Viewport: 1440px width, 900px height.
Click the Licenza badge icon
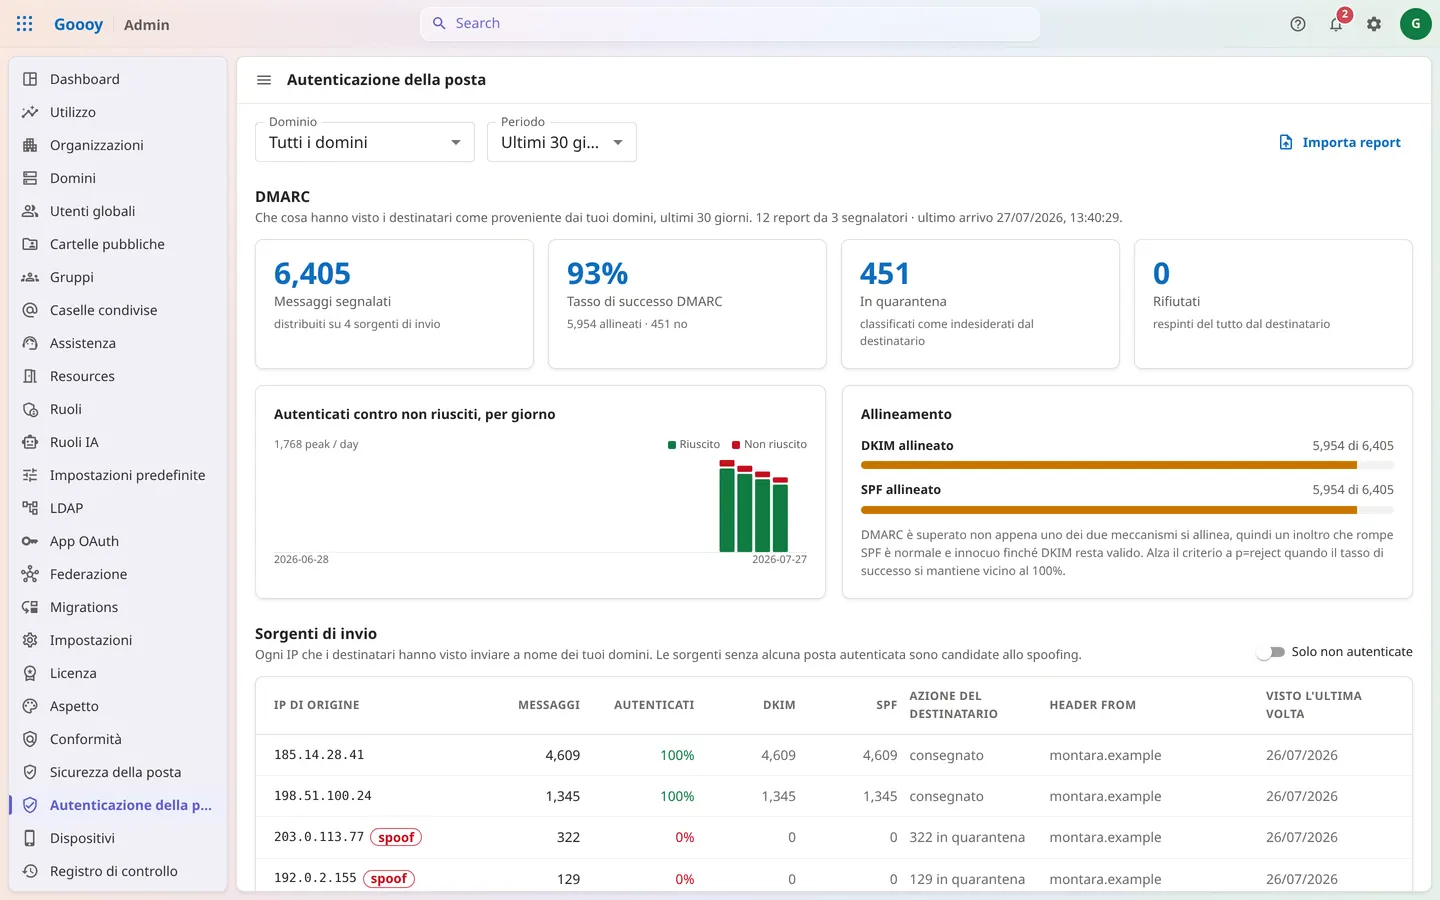coord(30,673)
